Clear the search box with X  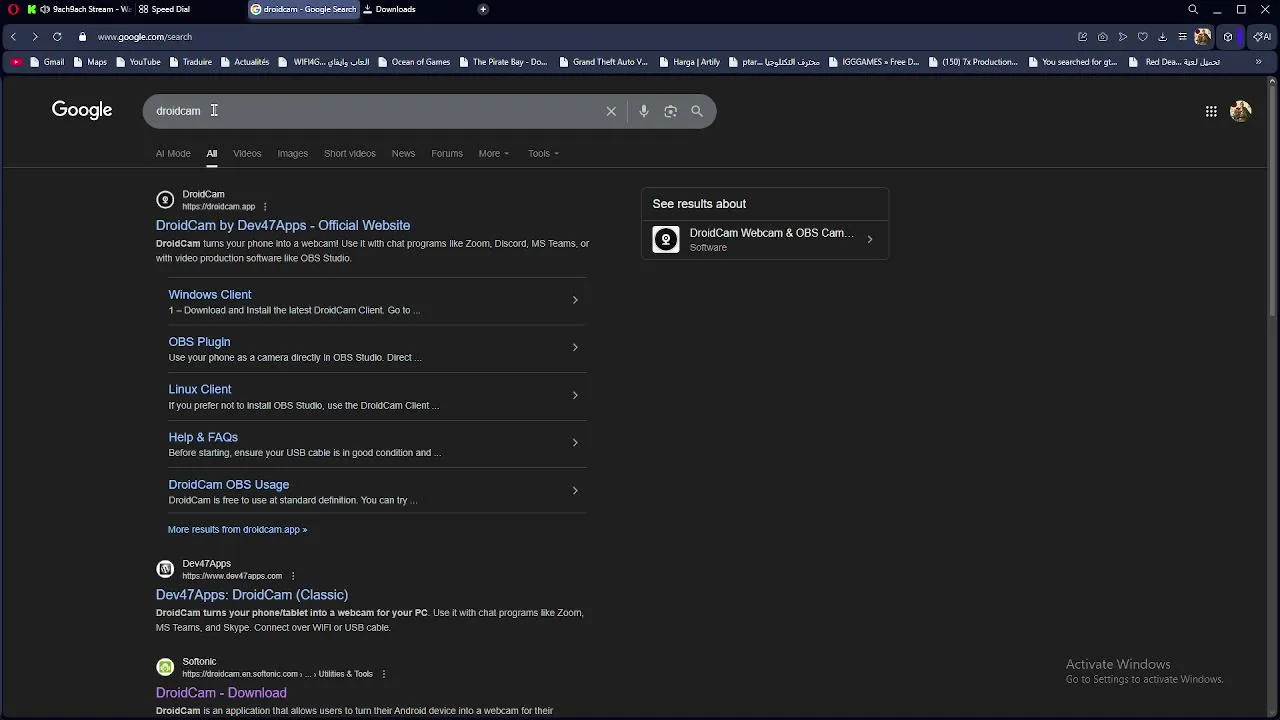click(611, 111)
